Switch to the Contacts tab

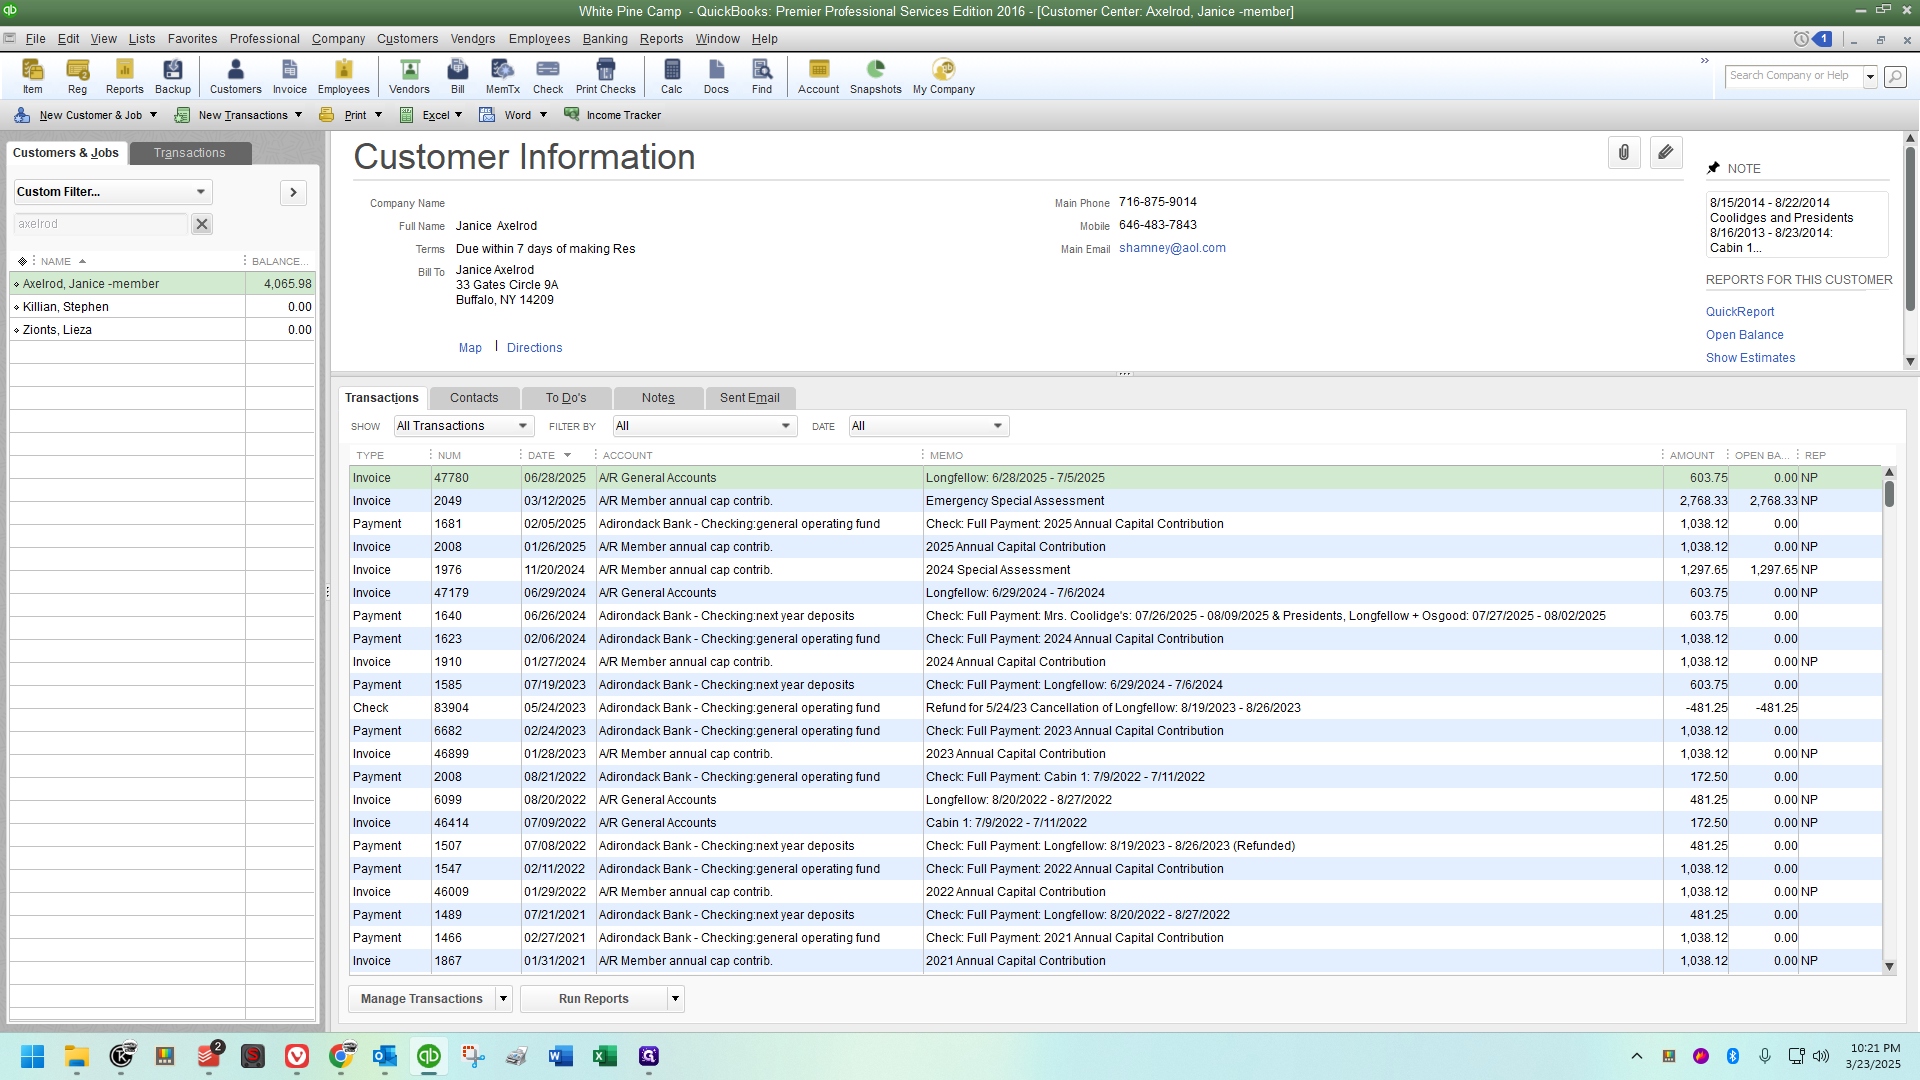[x=474, y=398]
